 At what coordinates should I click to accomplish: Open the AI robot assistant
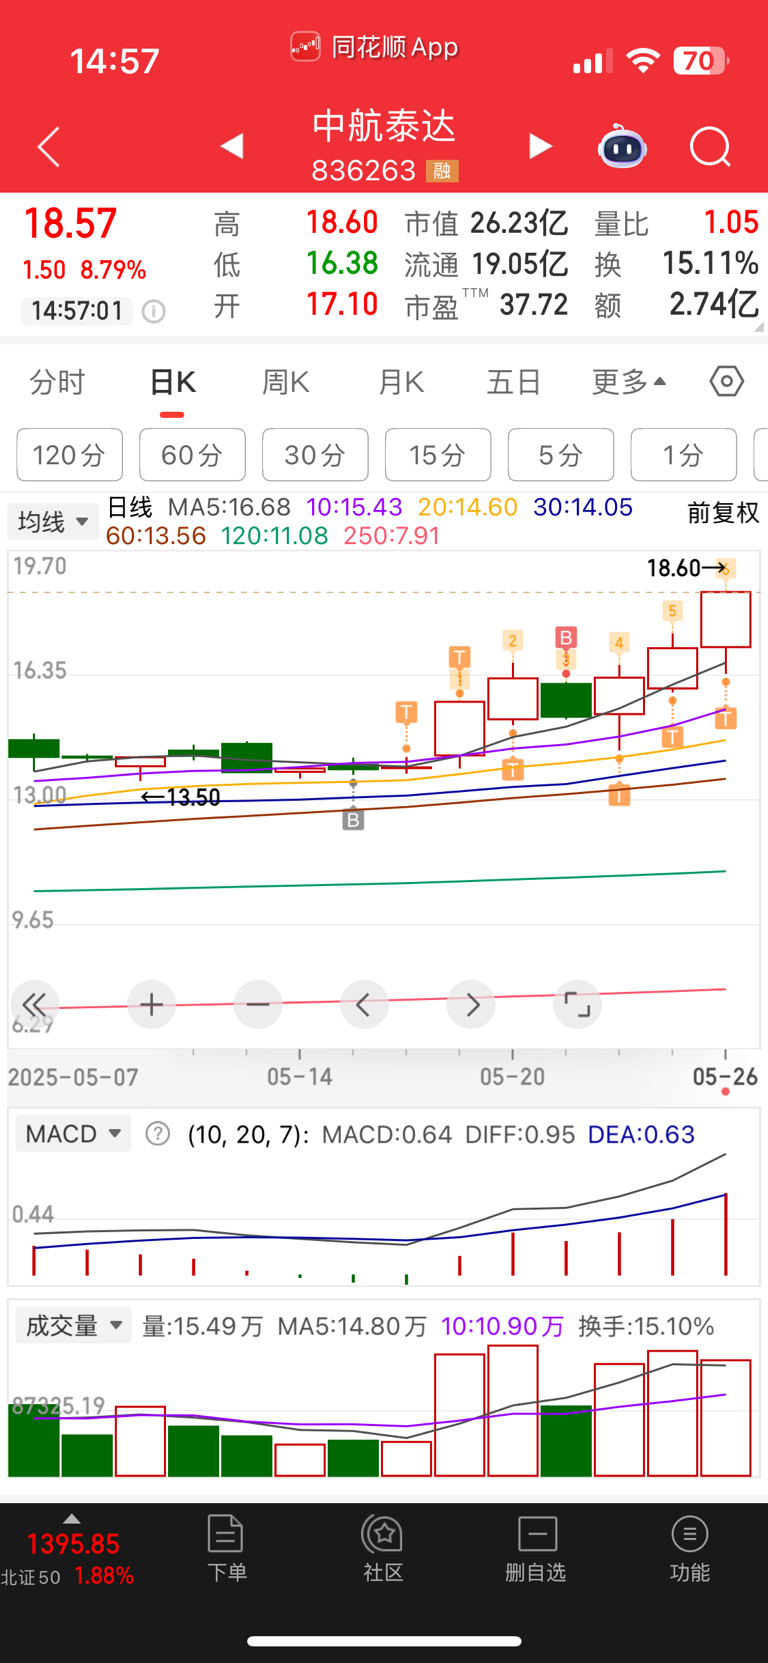[x=622, y=147]
